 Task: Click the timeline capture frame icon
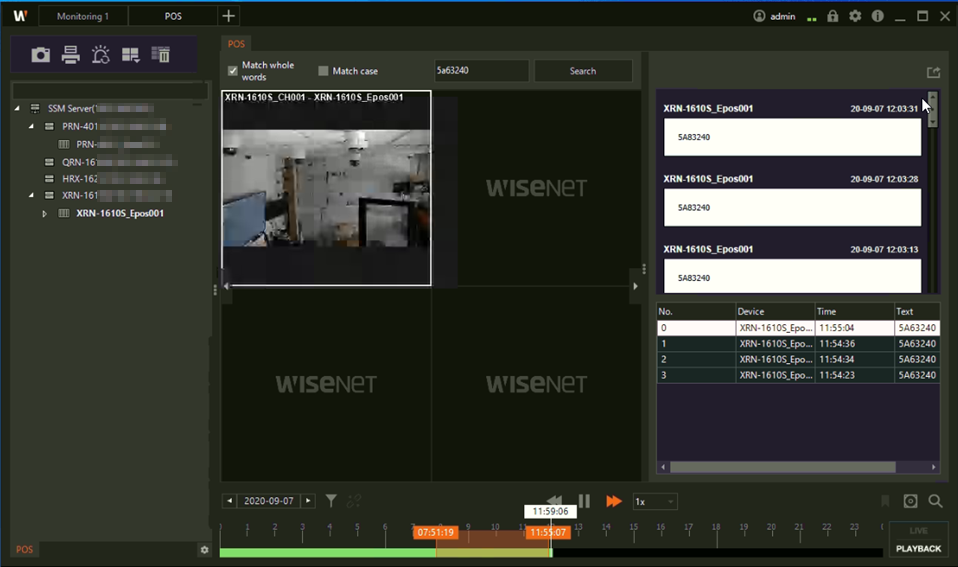coord(910,501)
